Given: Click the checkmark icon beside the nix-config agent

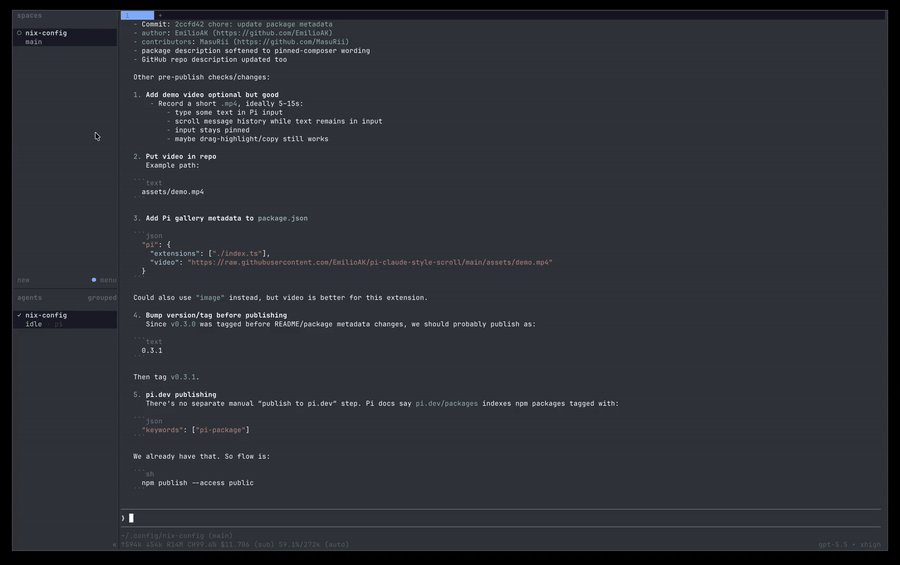Looking at the screenshot, I should [x=19, y=315].
